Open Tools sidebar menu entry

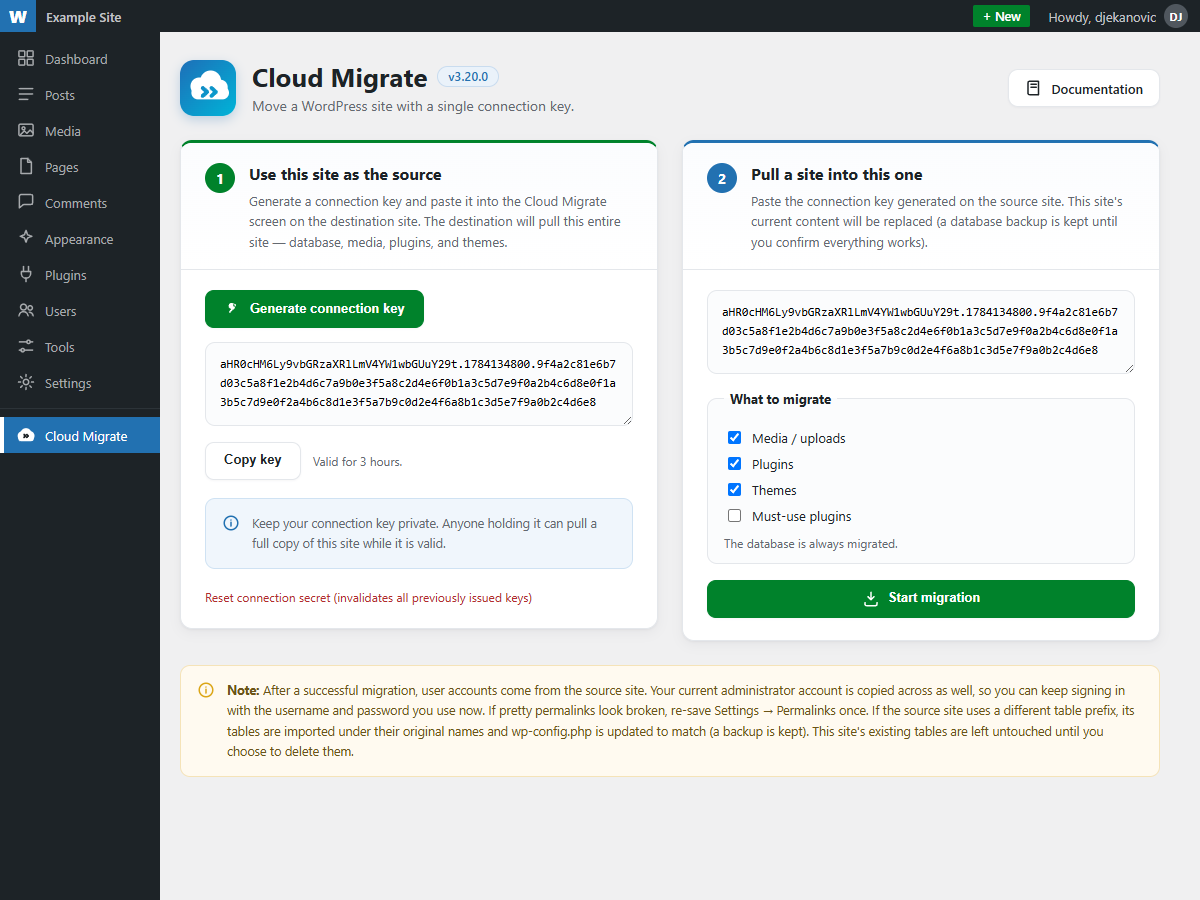80,347
